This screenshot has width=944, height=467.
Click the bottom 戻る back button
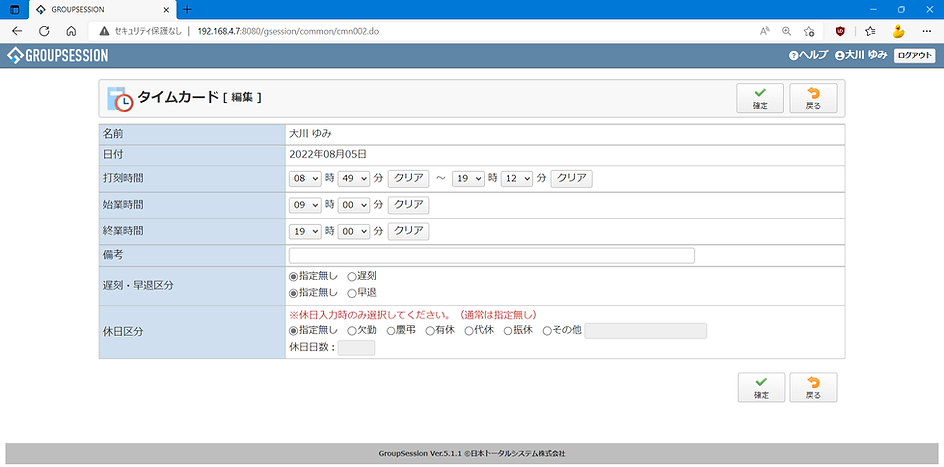pyautogui.click(x=813, y=388)
